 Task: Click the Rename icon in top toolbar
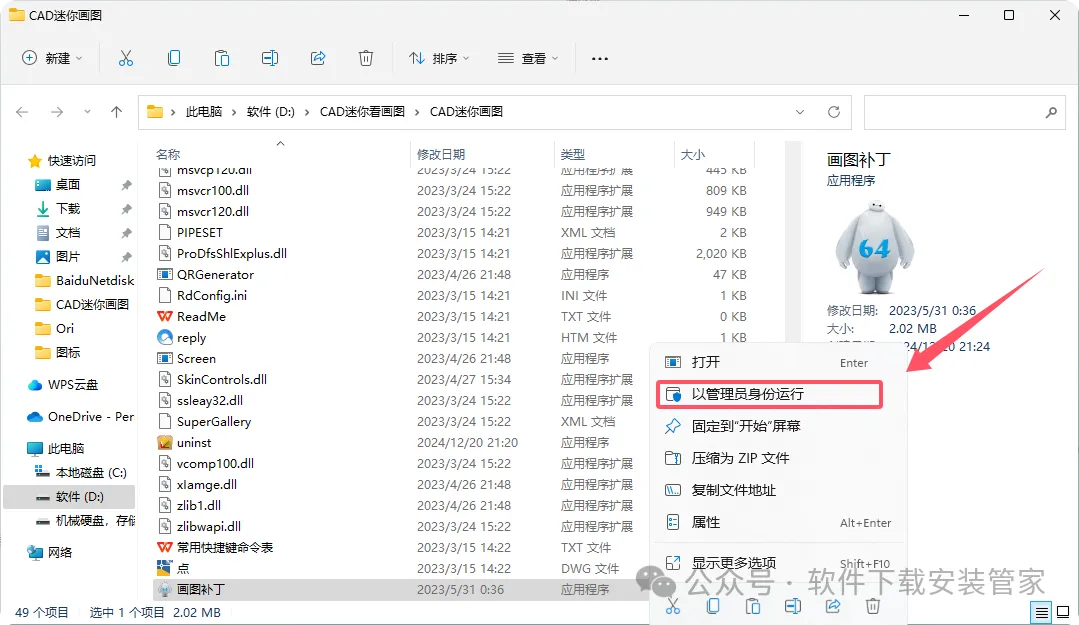(x=270, y=59)
